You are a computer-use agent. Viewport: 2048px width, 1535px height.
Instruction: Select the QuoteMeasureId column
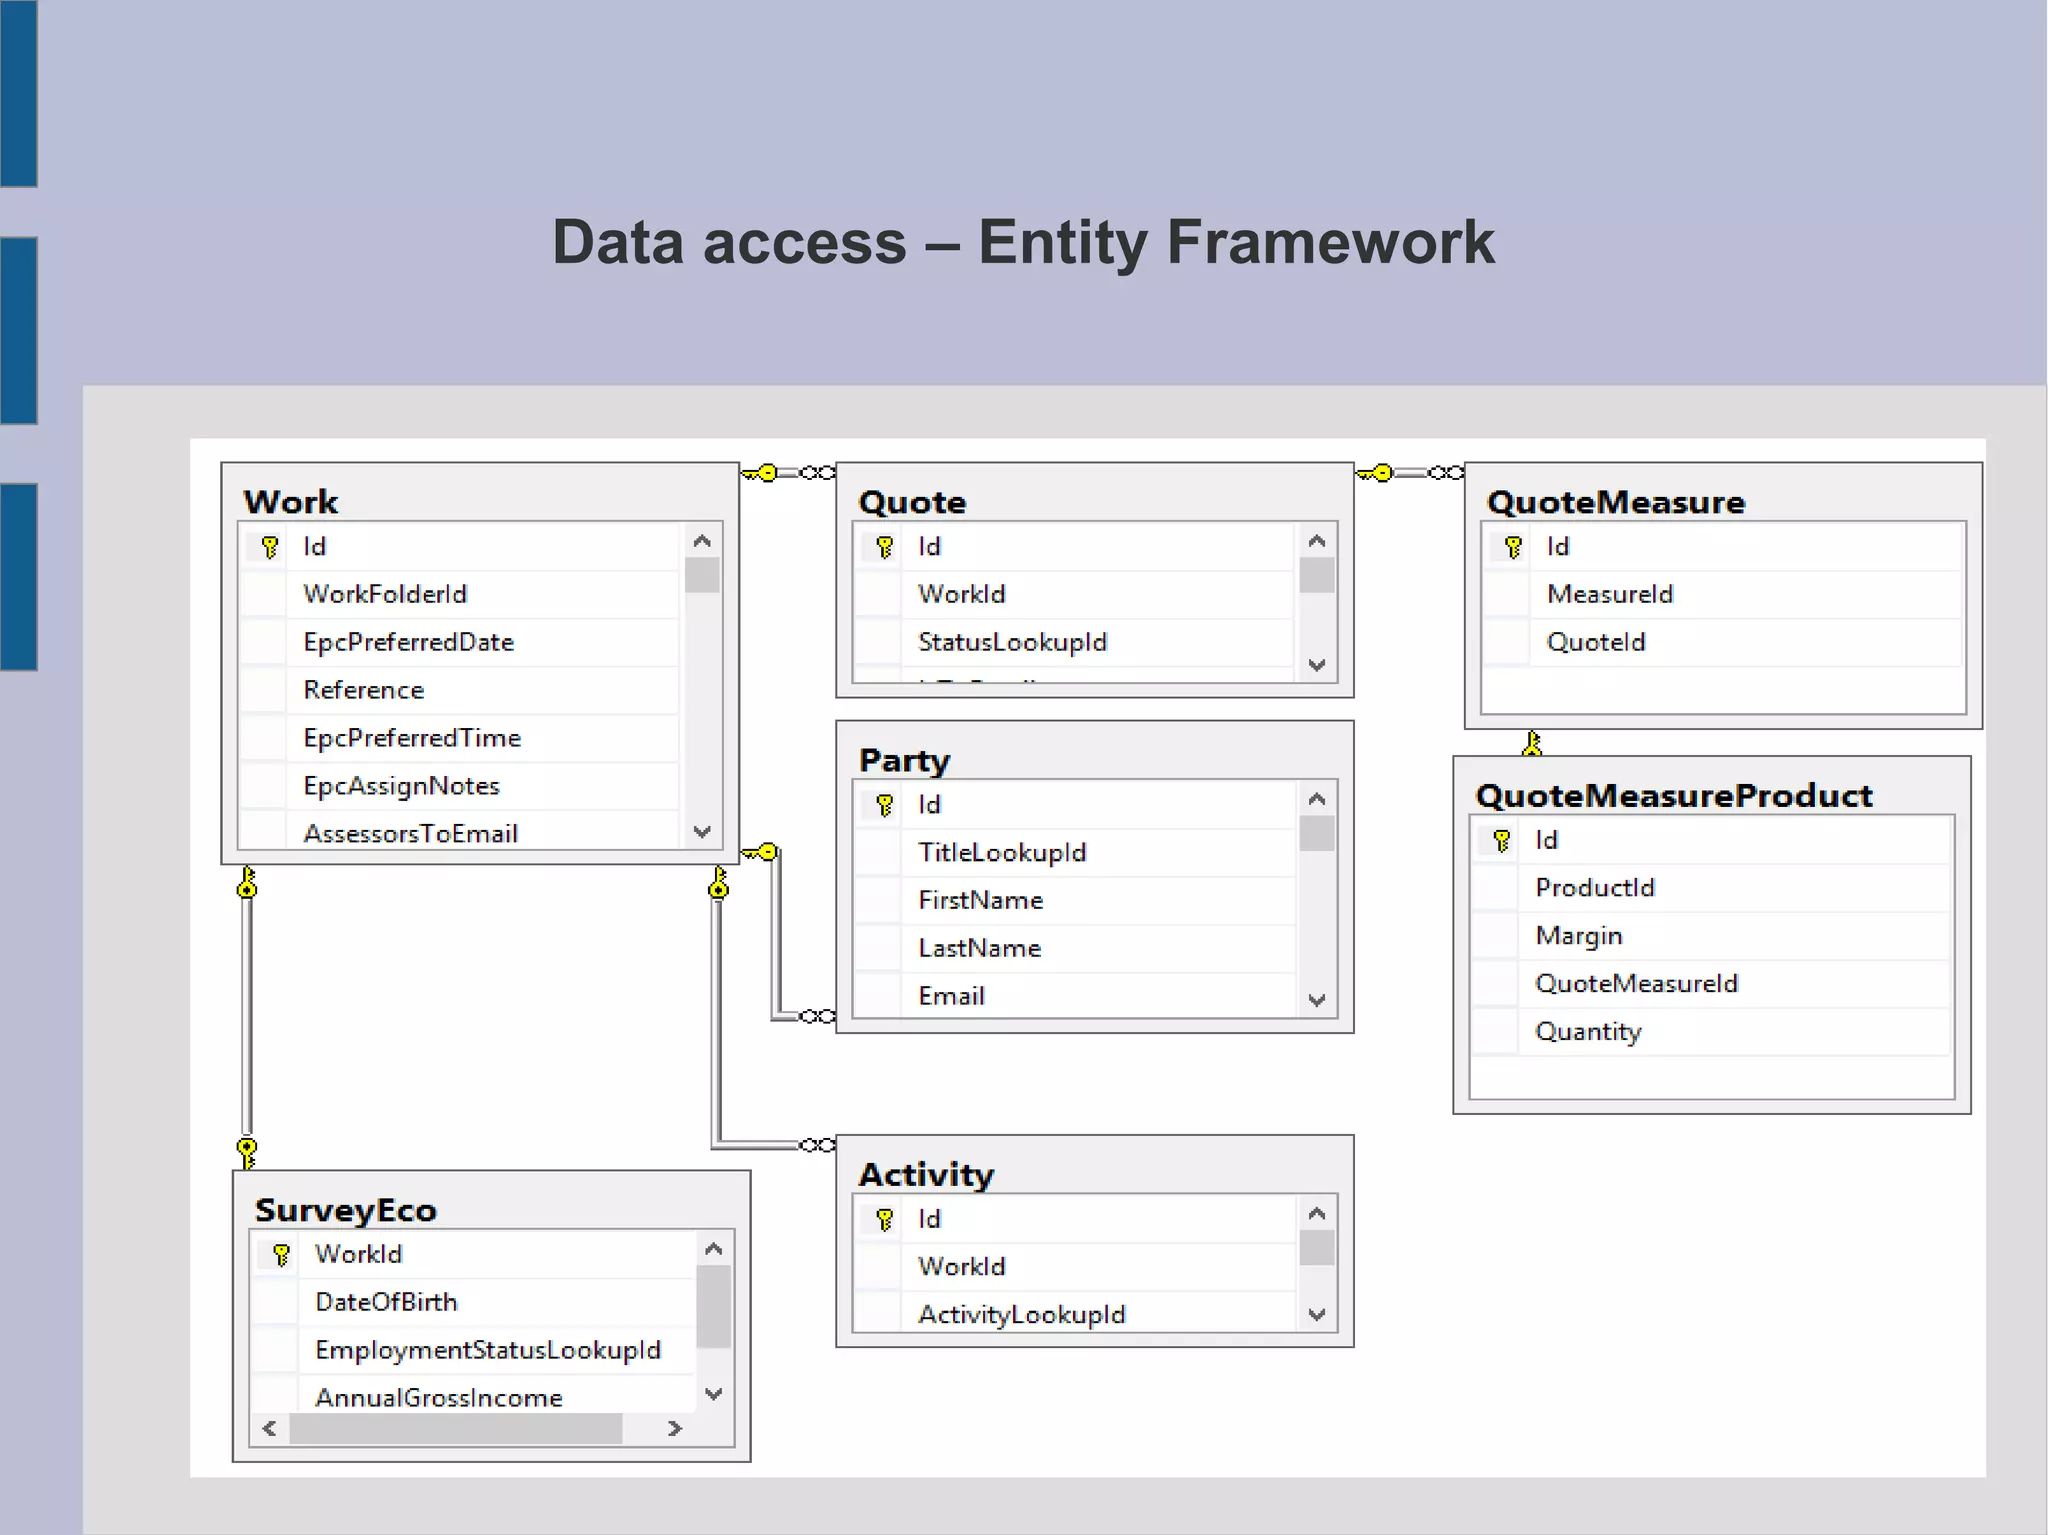(1711, 984)
